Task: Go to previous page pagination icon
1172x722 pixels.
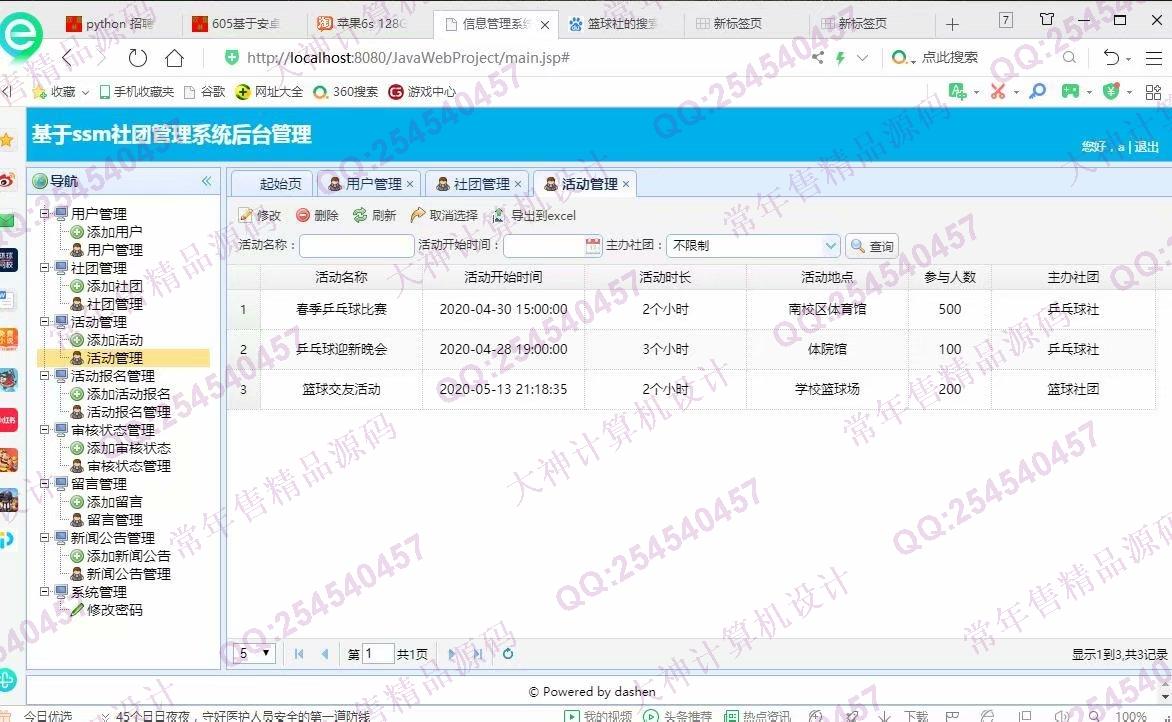Action: tap(324, 654)
